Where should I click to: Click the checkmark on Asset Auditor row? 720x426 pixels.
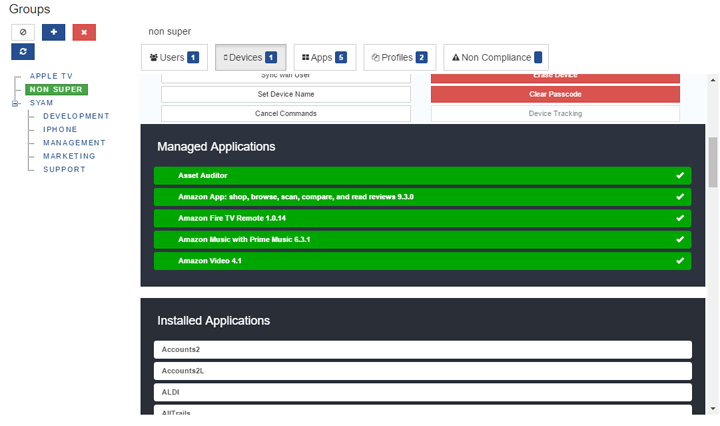(680, 175)
